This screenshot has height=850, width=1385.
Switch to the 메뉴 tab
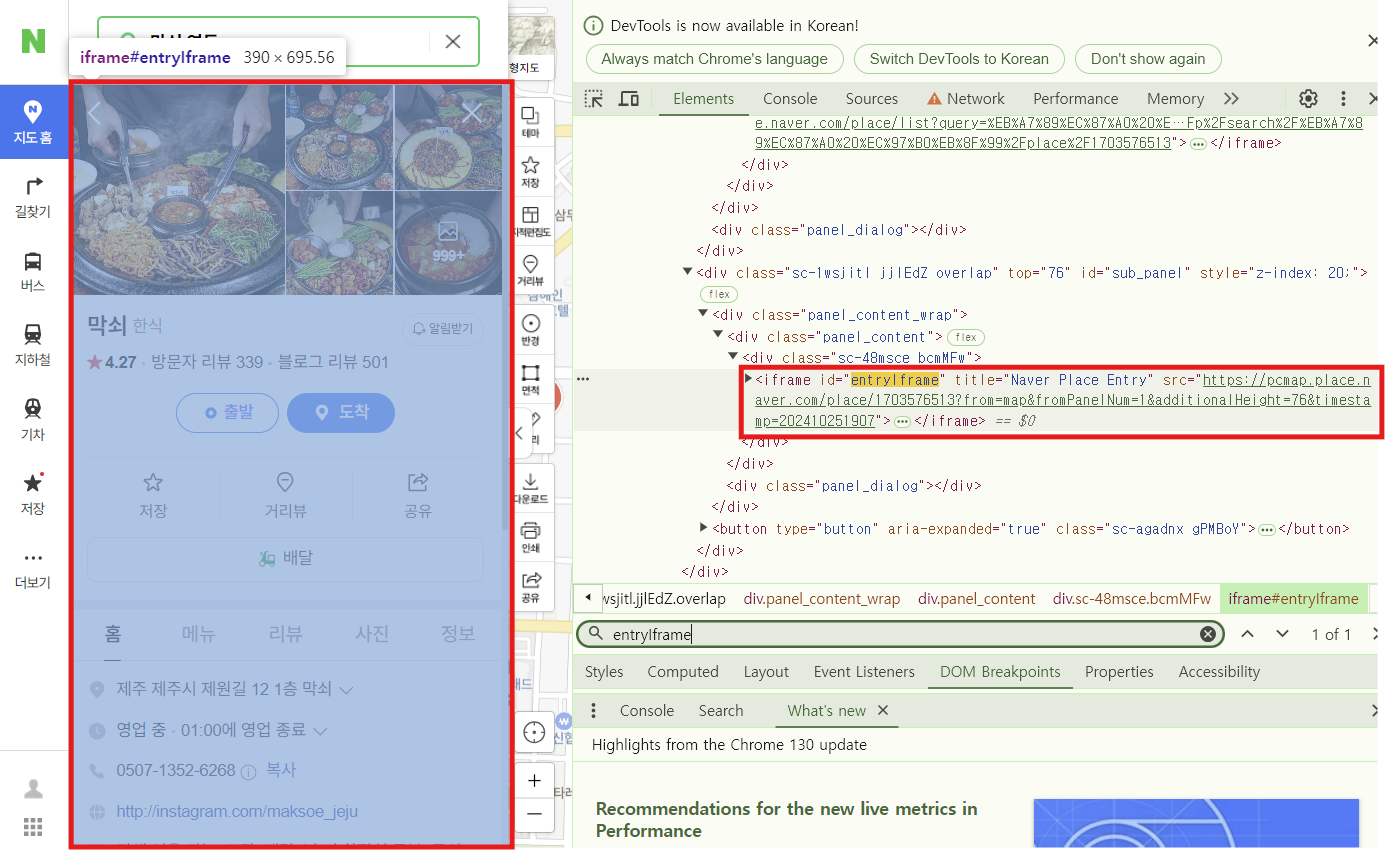click(199, 633)
